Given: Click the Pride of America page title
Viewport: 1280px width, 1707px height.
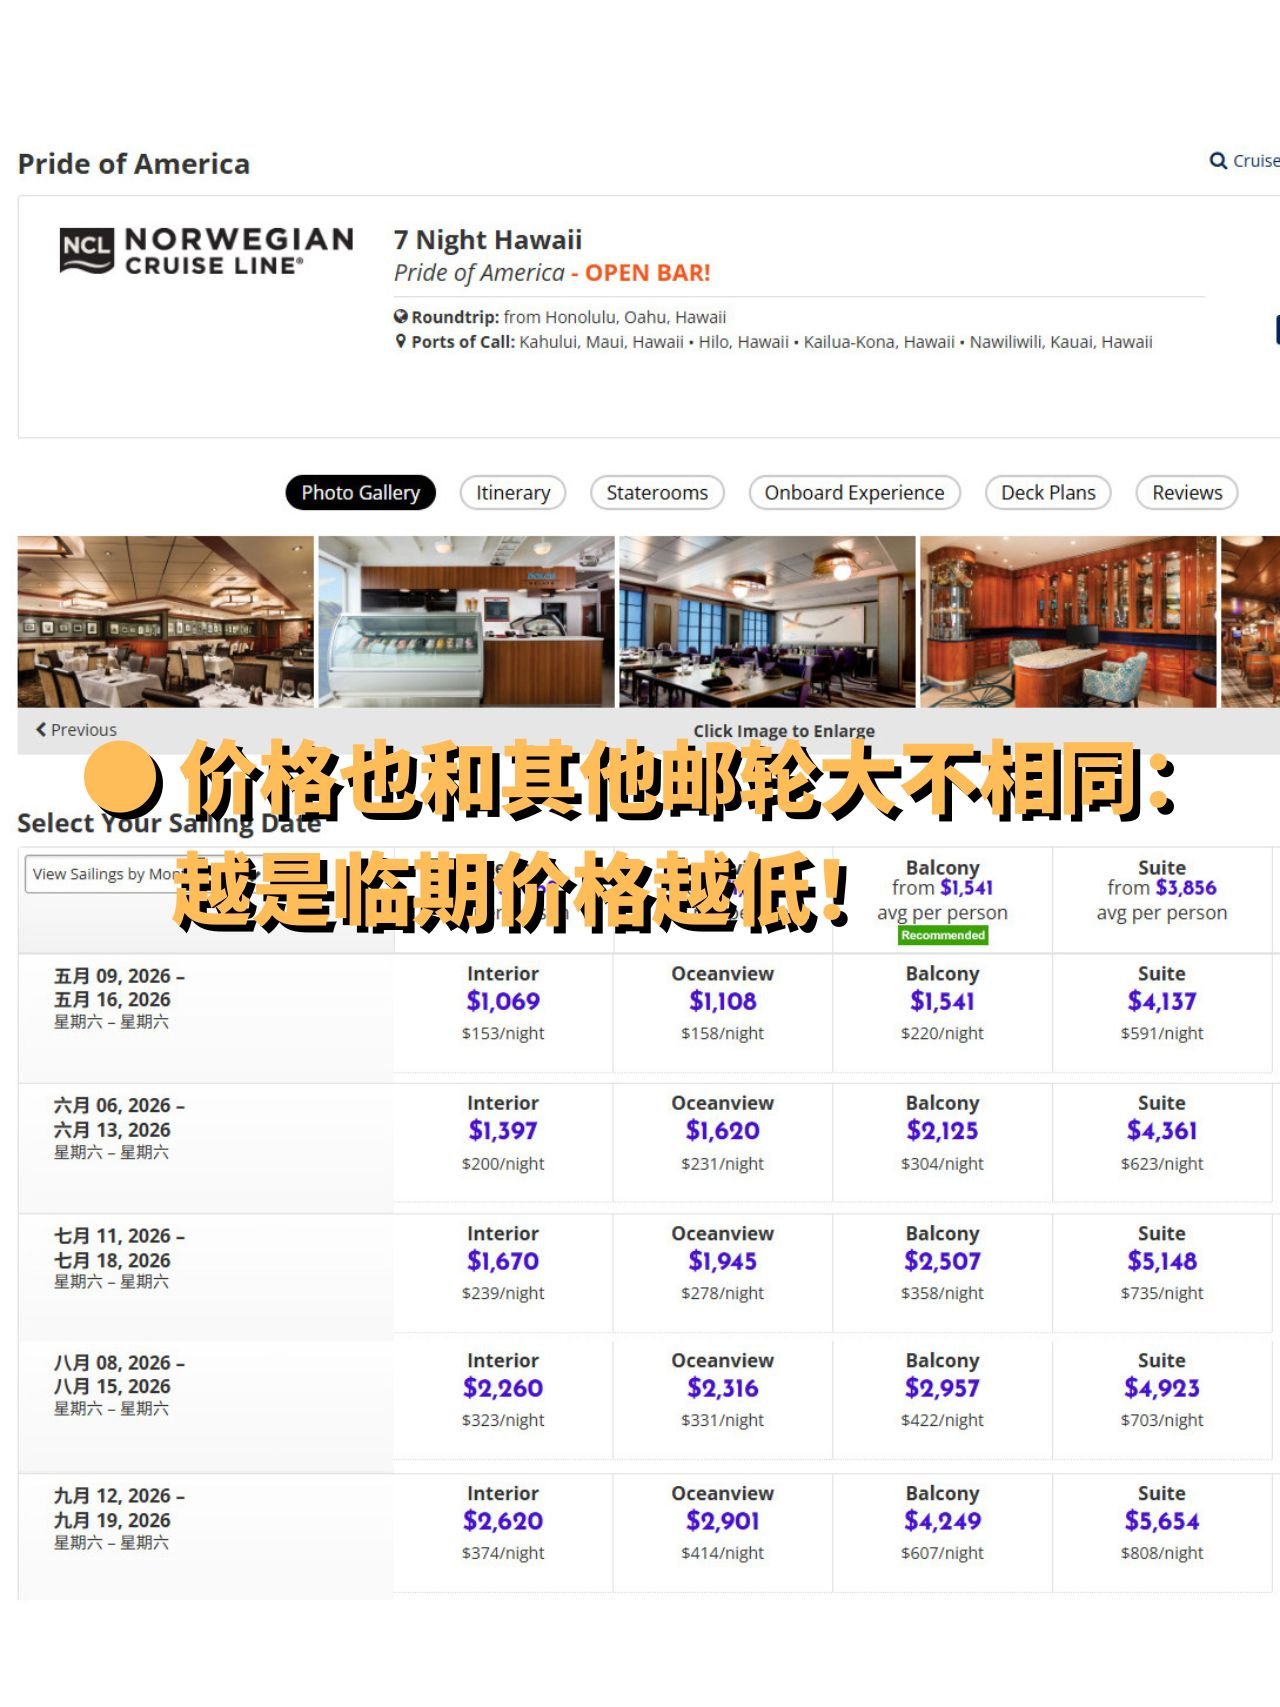Looking at the screenshot, I should click(134, 164).
